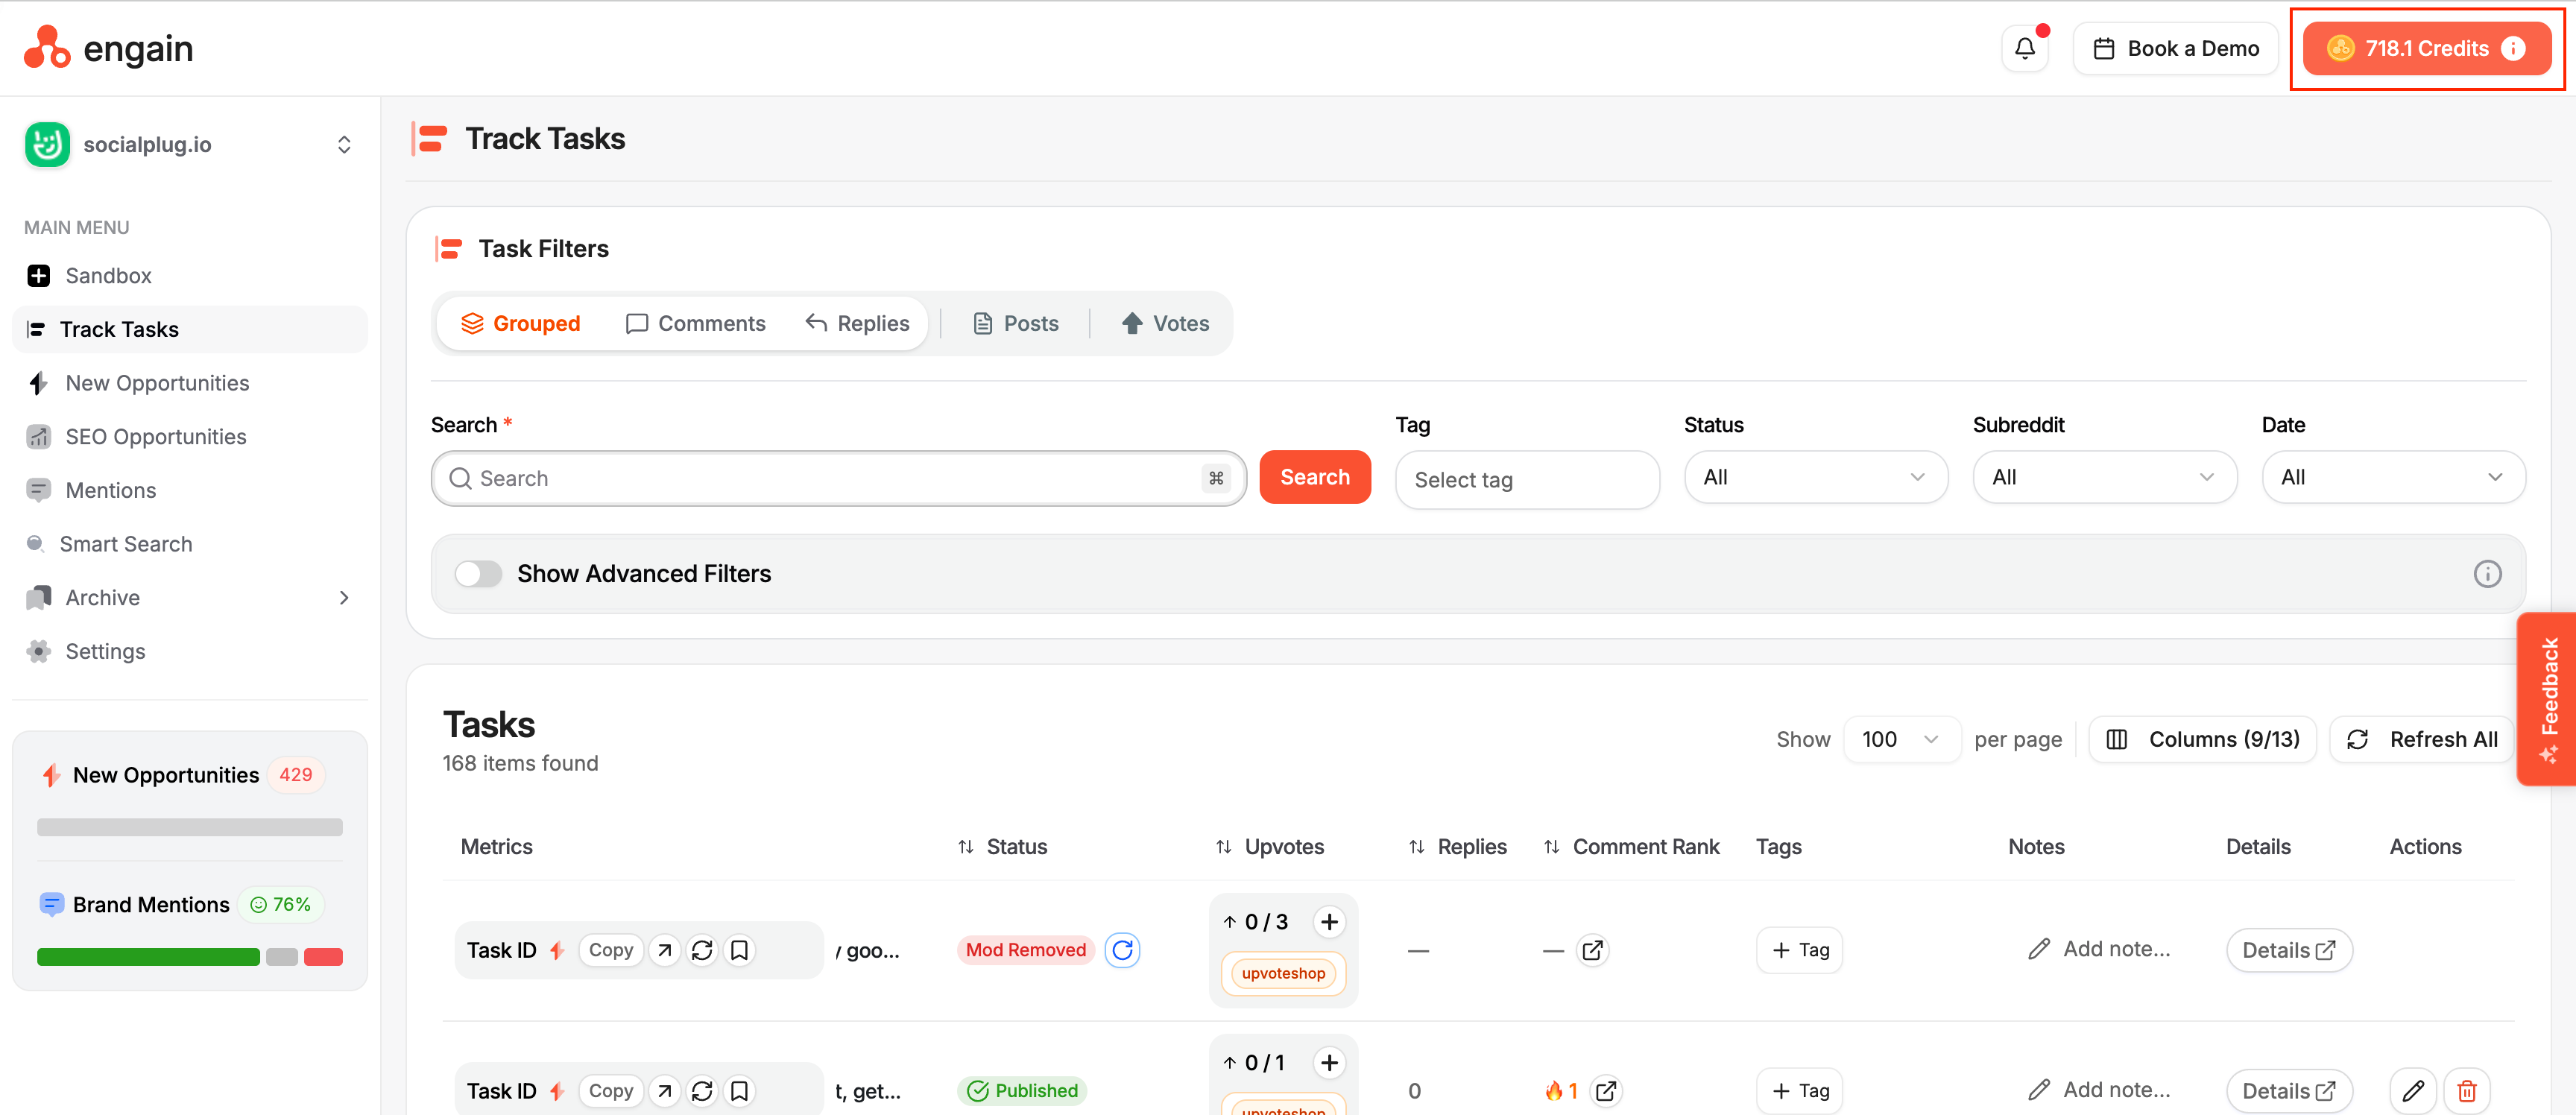This screenshot has width=2576, height=1115.
Task: Click the orange Search button
Action: click(x=1314, y=477)
